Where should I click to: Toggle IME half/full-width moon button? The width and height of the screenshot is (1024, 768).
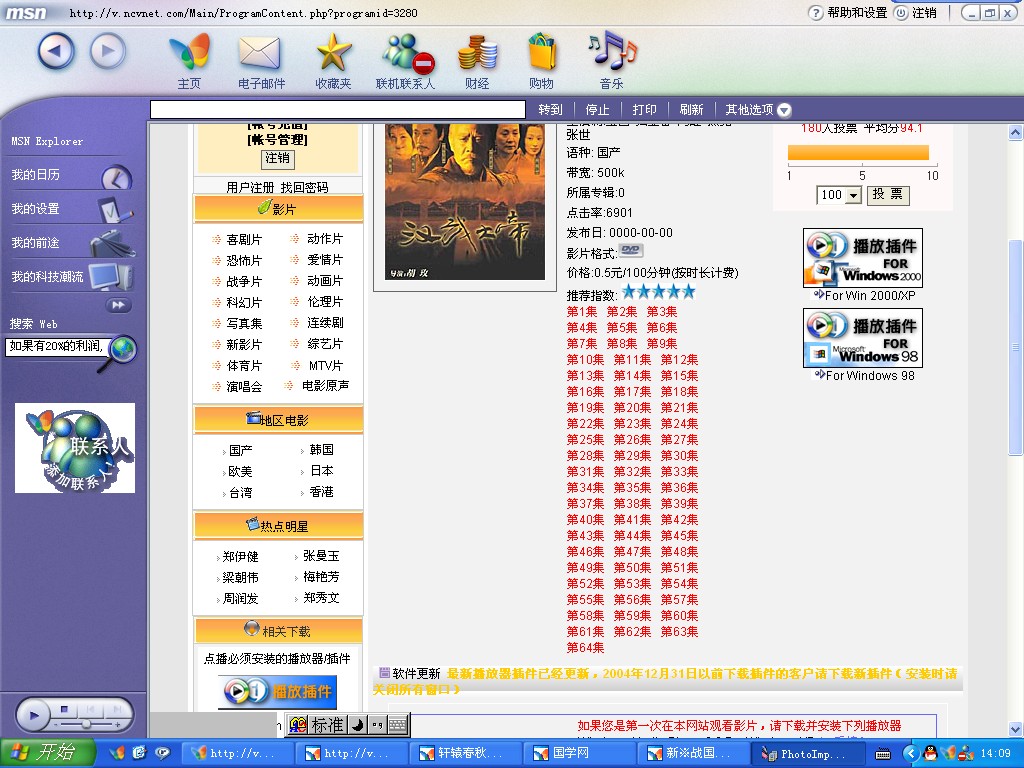356,724
